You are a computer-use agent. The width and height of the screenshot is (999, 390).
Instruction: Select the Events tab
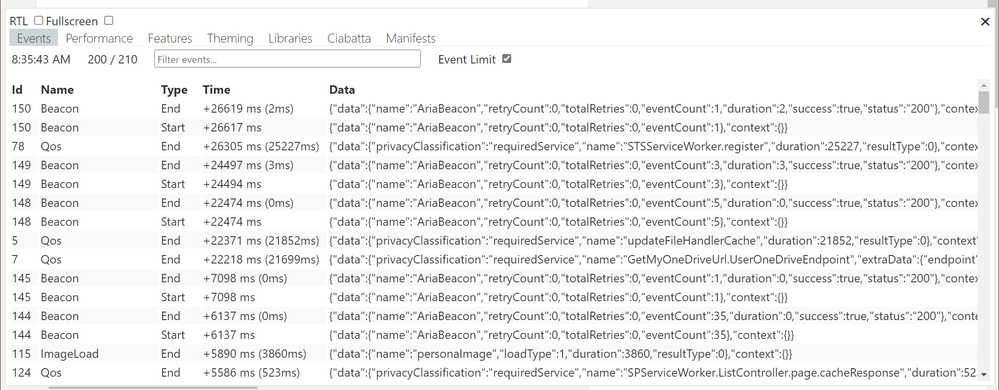tap(34, 38)
